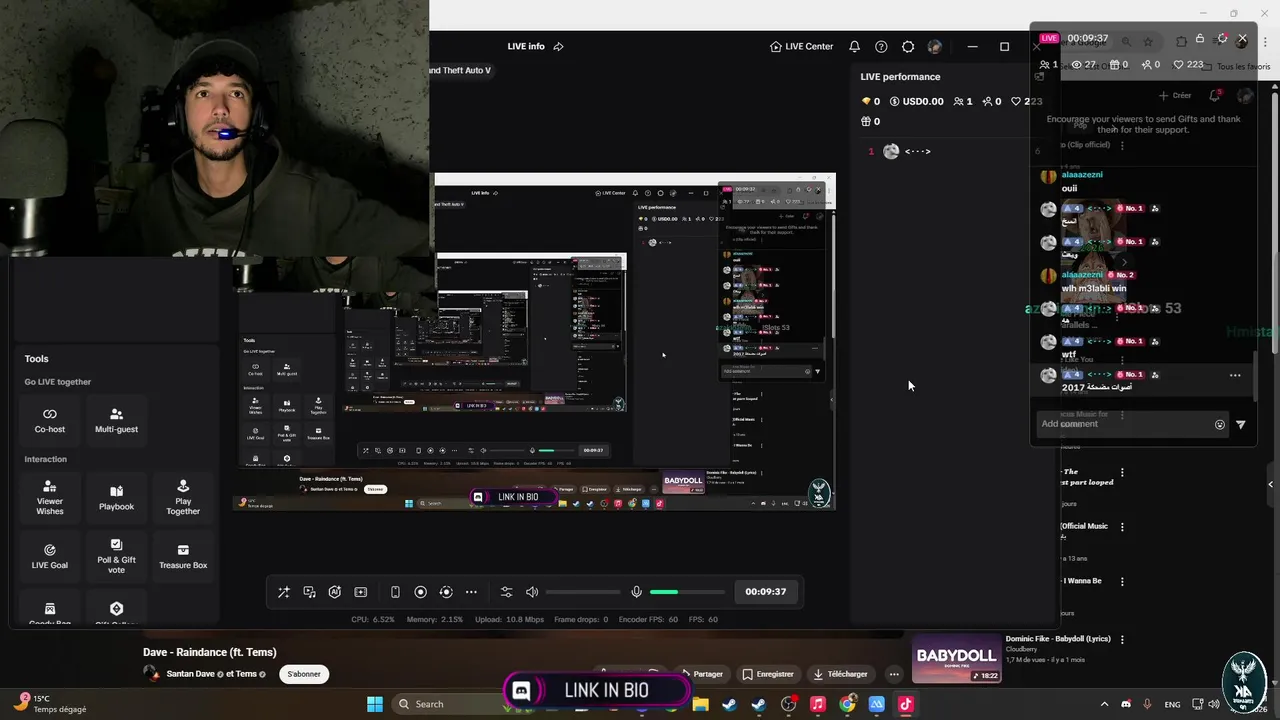Click the magic wand effects icon
Screen dimensions: 1280x720
point(284,592)
